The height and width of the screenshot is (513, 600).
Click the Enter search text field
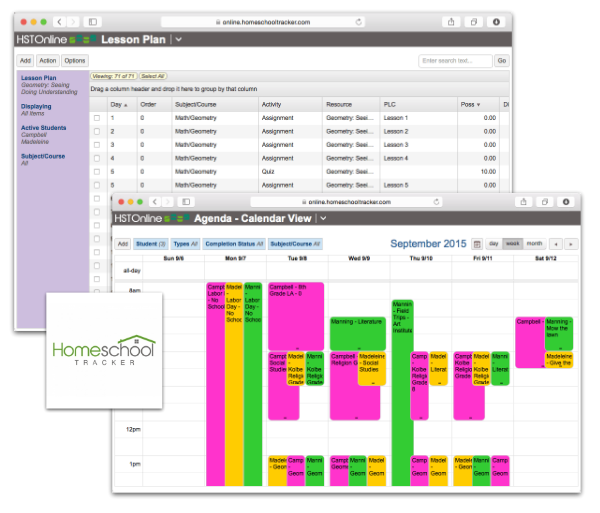click(455, 60)
